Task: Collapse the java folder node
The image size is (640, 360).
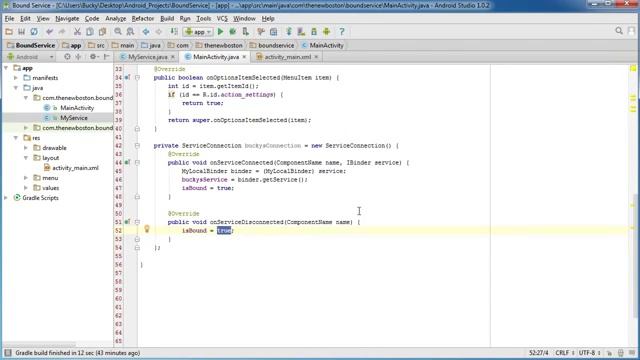Action: pyautogui.click(x=16, y=88)
